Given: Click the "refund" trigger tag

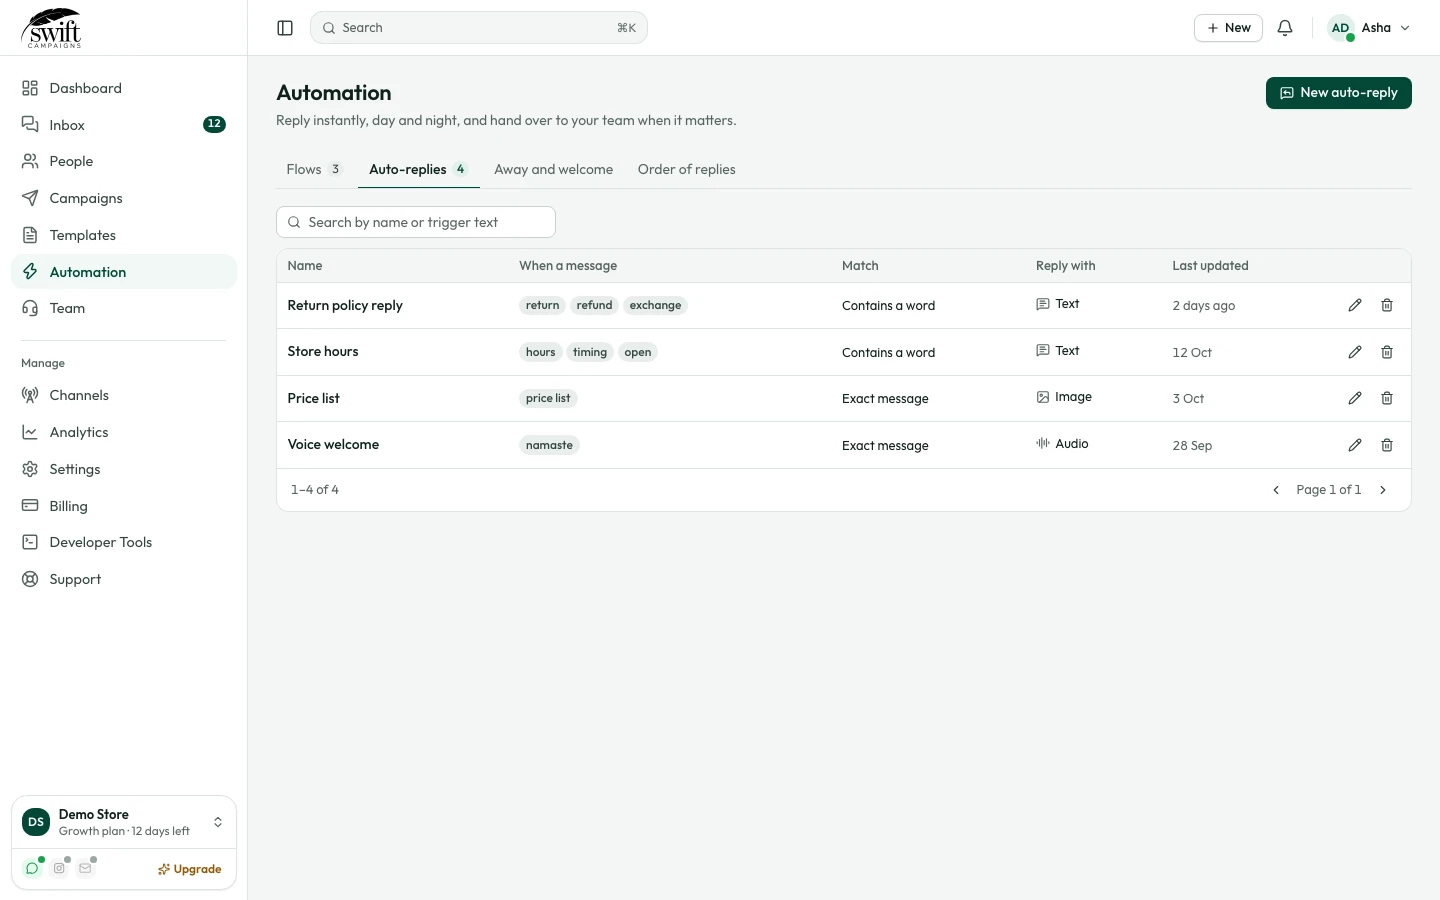Looking at the screenshot, I should tap(594, 305).
